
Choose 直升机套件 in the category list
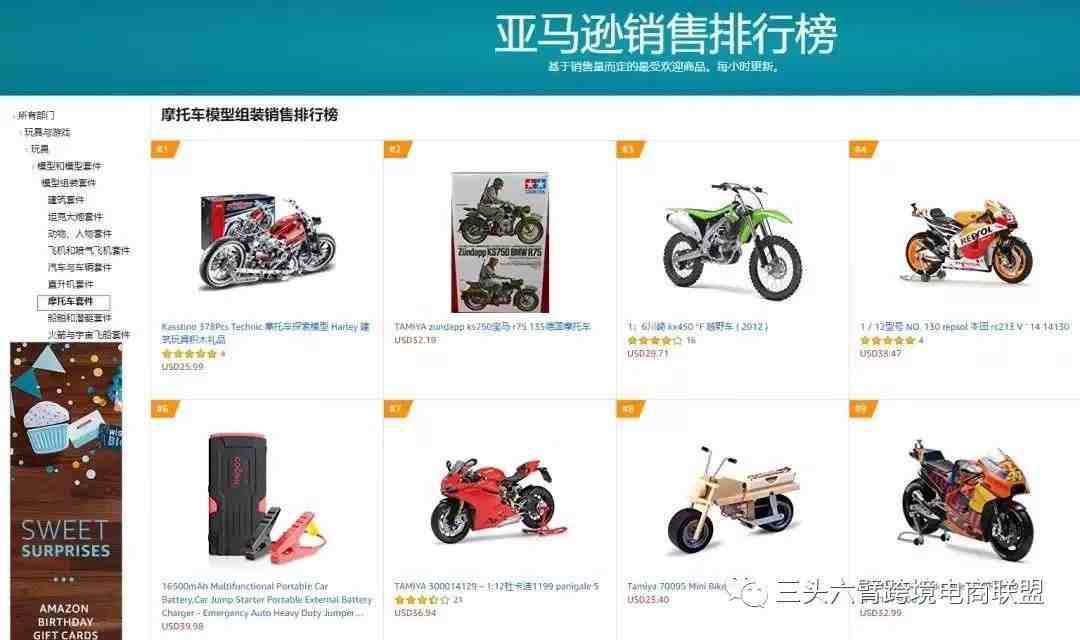tap(70, 285)
